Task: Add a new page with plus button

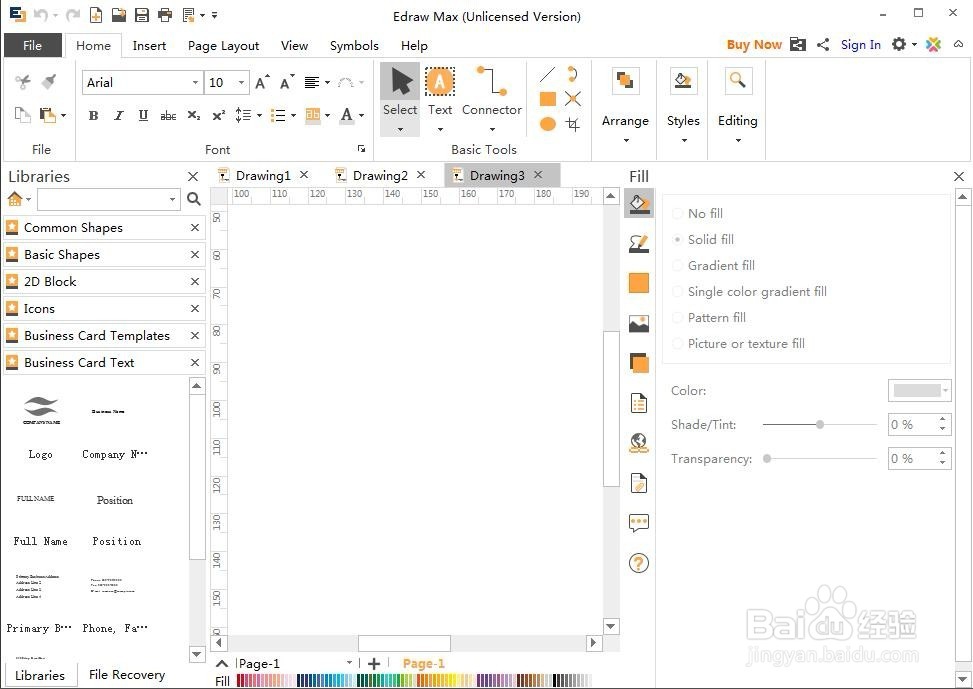Action: [374, 664]
